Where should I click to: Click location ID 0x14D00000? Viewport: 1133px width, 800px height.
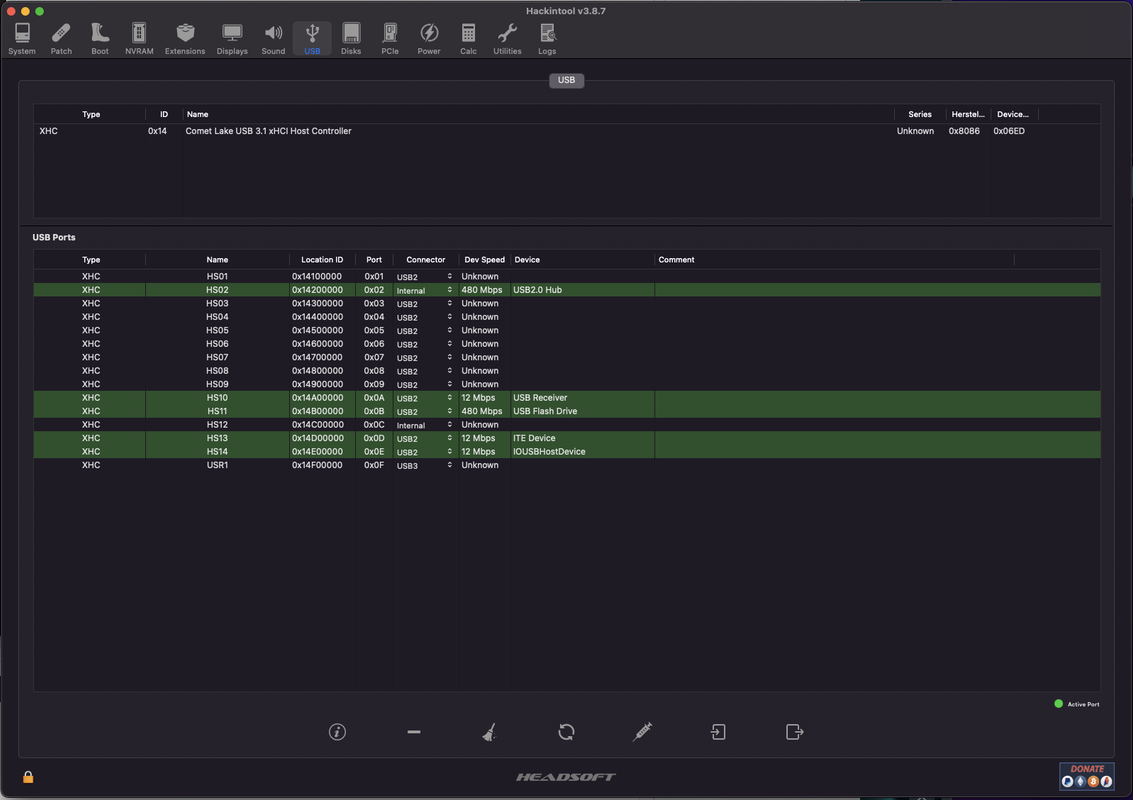[317, 438]
